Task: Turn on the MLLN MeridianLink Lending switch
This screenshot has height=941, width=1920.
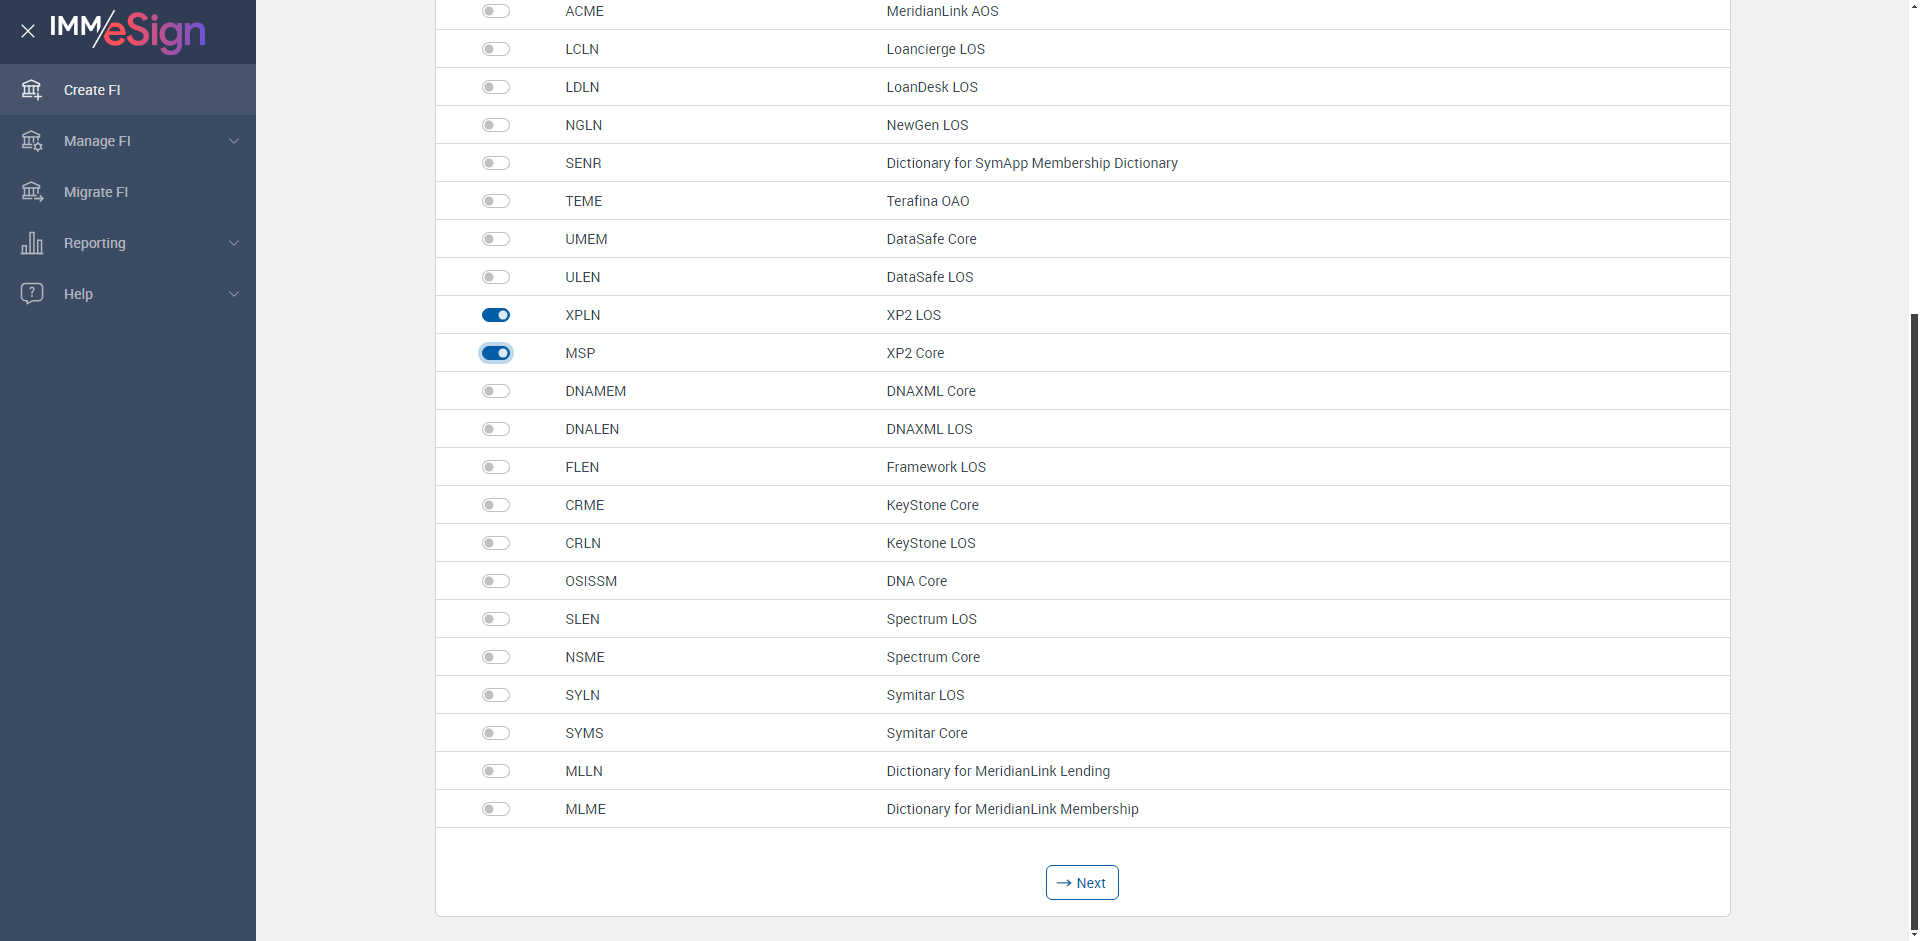Action: pyautogui.click(x=496, y=771)
